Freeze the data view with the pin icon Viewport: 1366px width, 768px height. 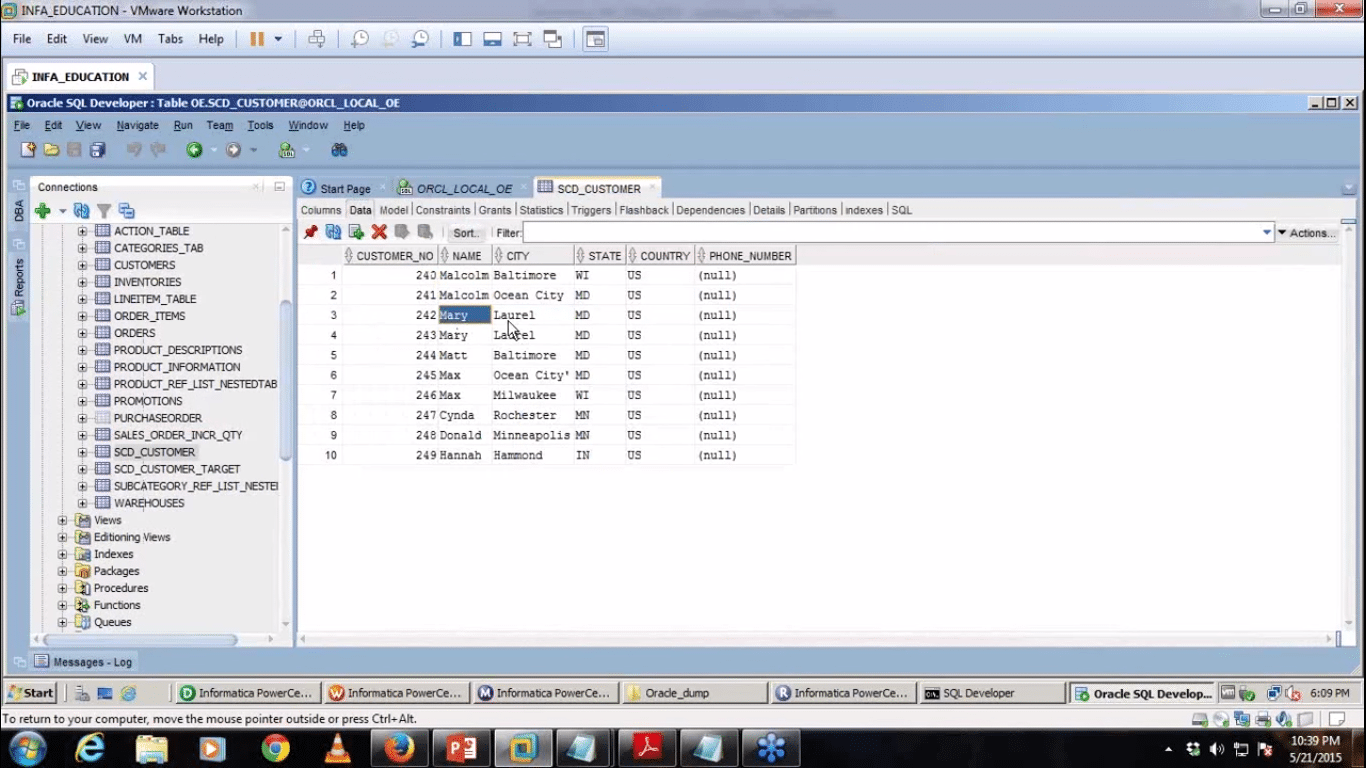pos(310,232)
